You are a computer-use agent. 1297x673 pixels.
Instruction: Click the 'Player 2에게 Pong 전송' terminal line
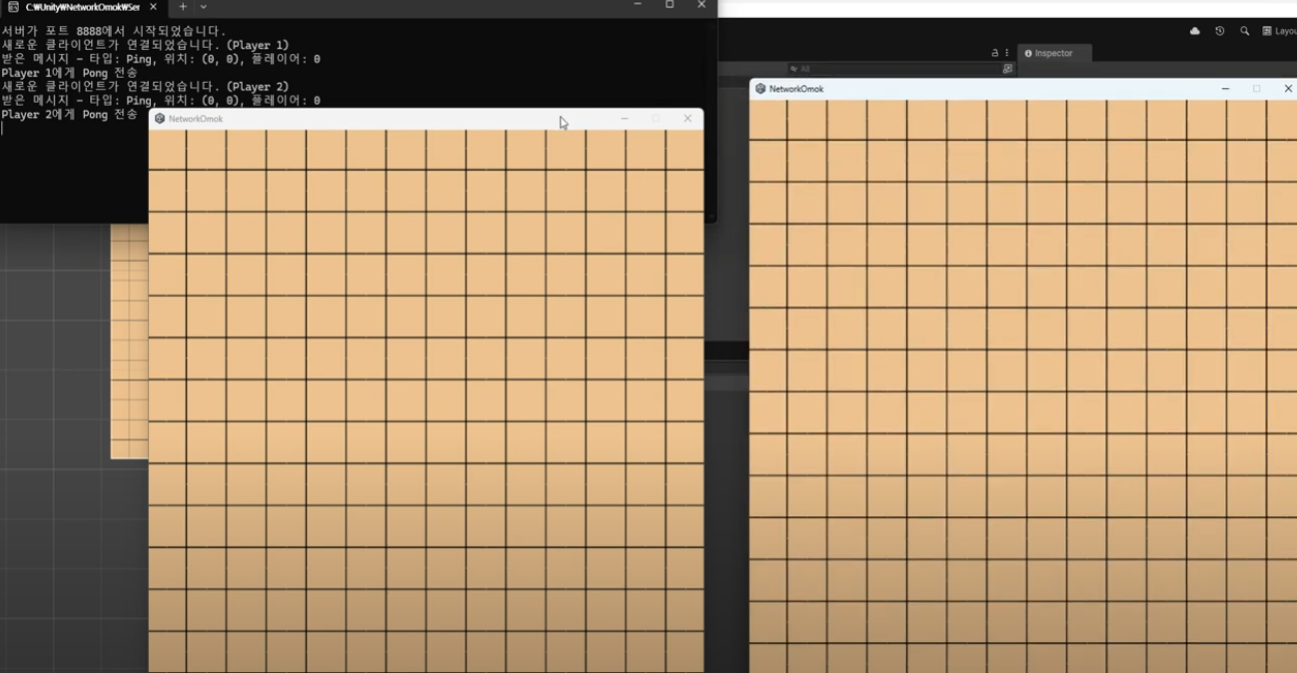coord(70,115)
